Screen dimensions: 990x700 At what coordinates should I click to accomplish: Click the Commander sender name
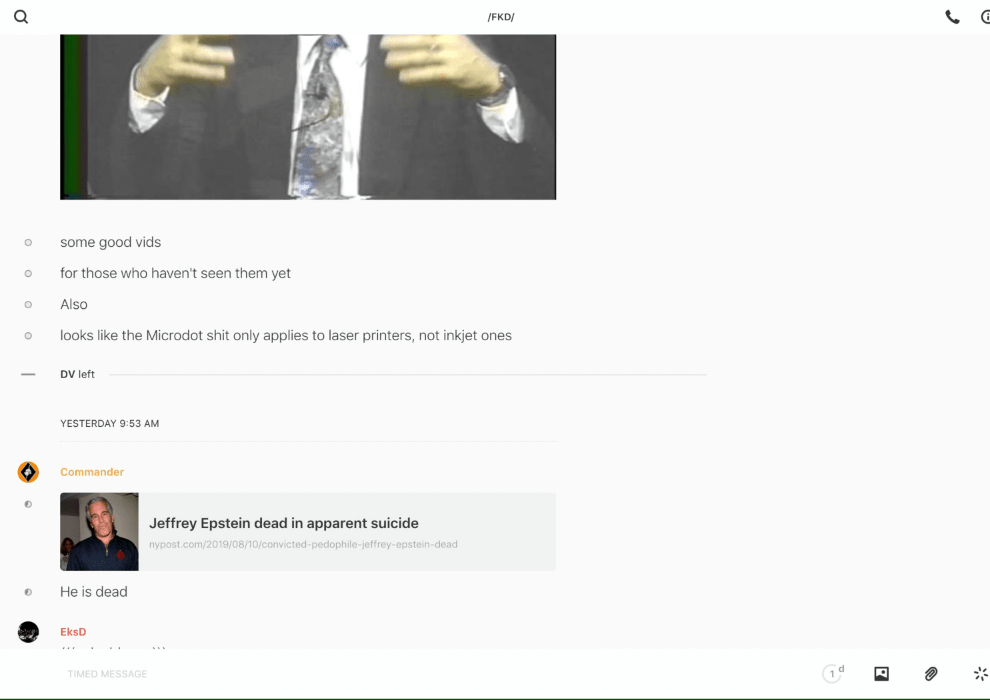[x=92, y=472]
